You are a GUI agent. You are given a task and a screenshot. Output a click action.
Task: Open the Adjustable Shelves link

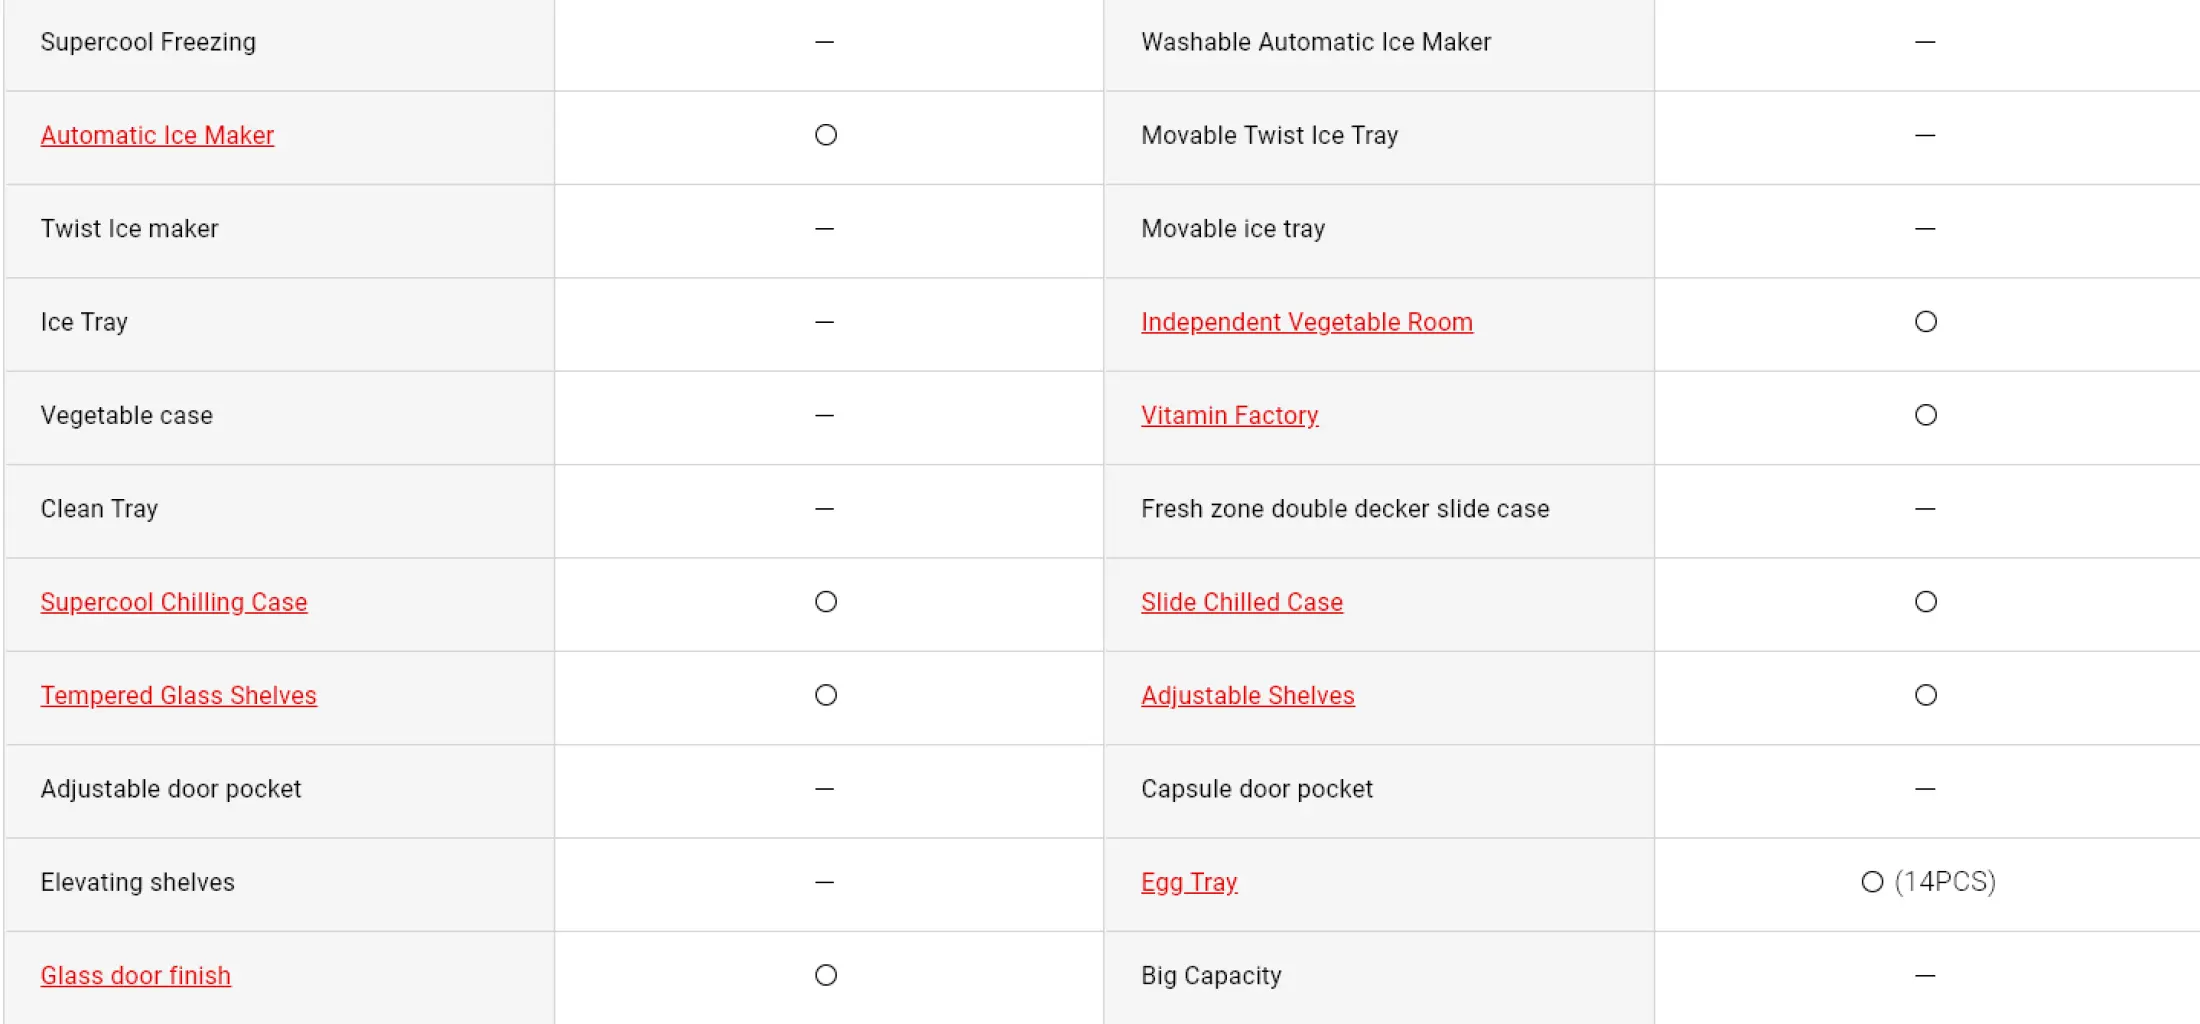(x=1247, y=695)
